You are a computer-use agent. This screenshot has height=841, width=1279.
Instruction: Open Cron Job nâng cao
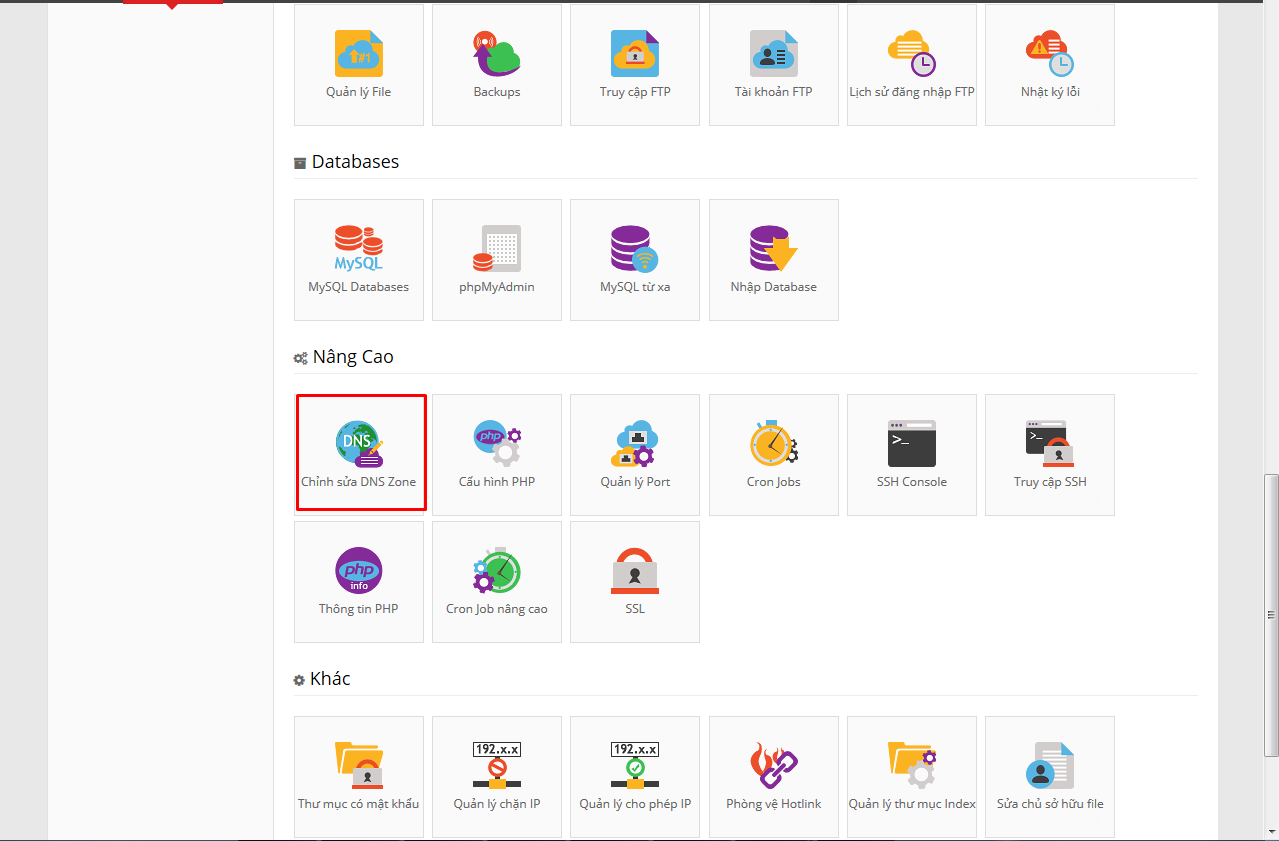[x=497, y=582]
